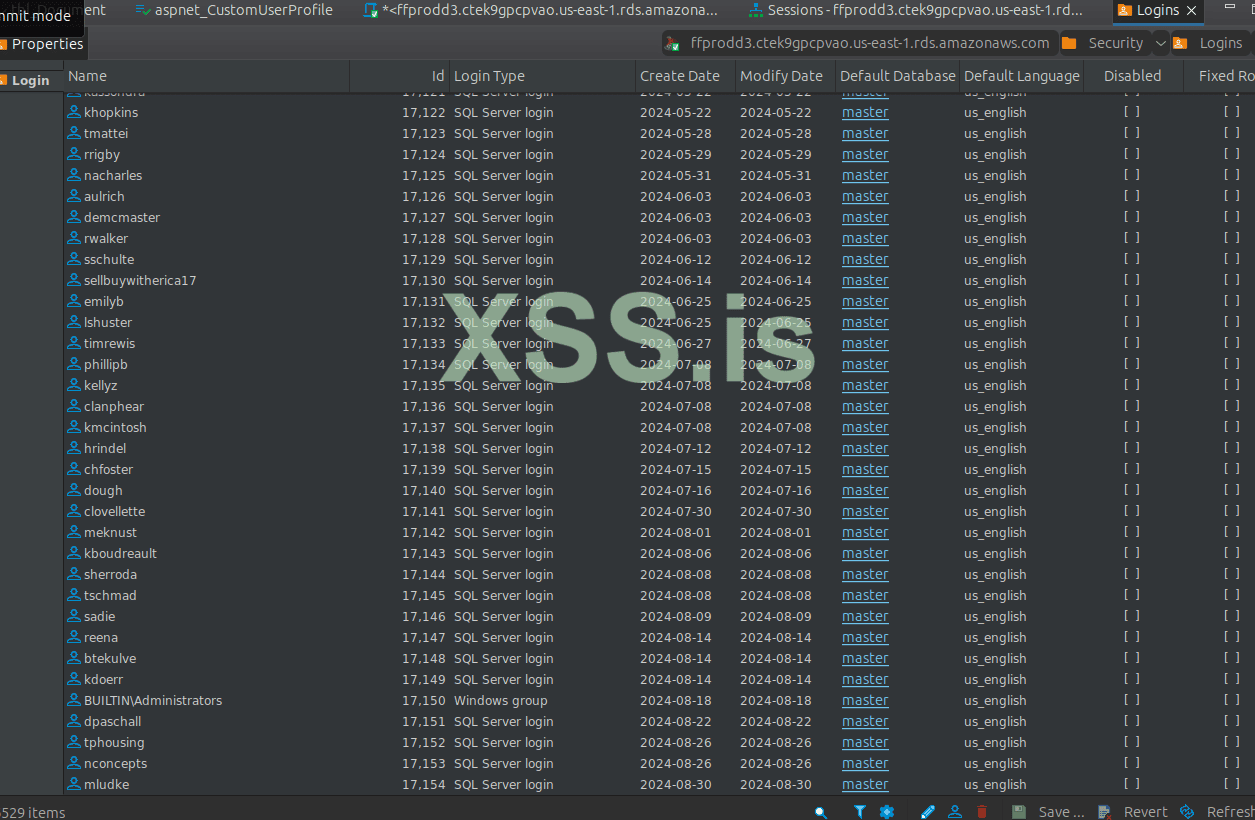Open the filter funnel icon in bottom toolbar
Image resolution: width=1255 pixels, height=820 pixels.
click(860, 812)
